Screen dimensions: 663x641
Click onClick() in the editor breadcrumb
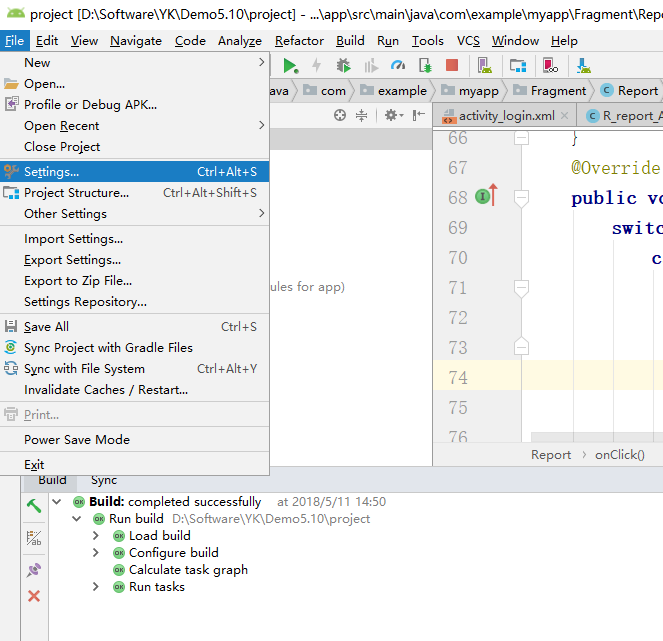(619, 455)
